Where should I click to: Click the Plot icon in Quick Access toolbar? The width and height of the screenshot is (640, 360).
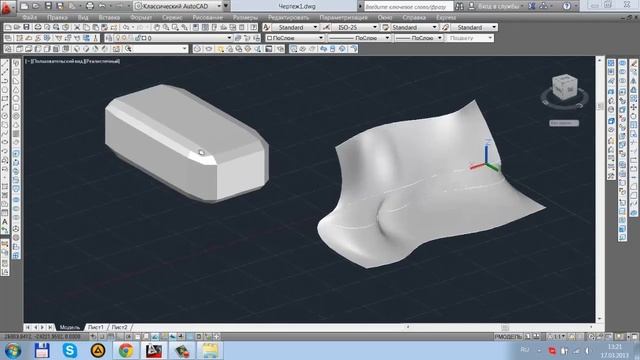[90, 6]
